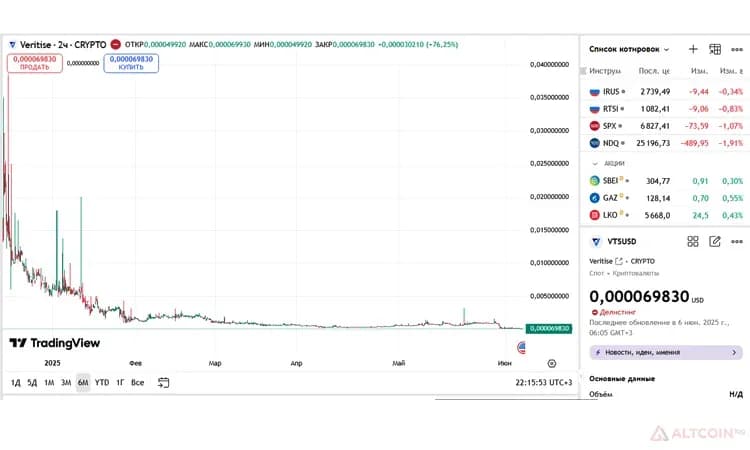Screen dimensions: 750x450
Task: Click the edit note icon next to VTSUSD
Action: [715, 241]
